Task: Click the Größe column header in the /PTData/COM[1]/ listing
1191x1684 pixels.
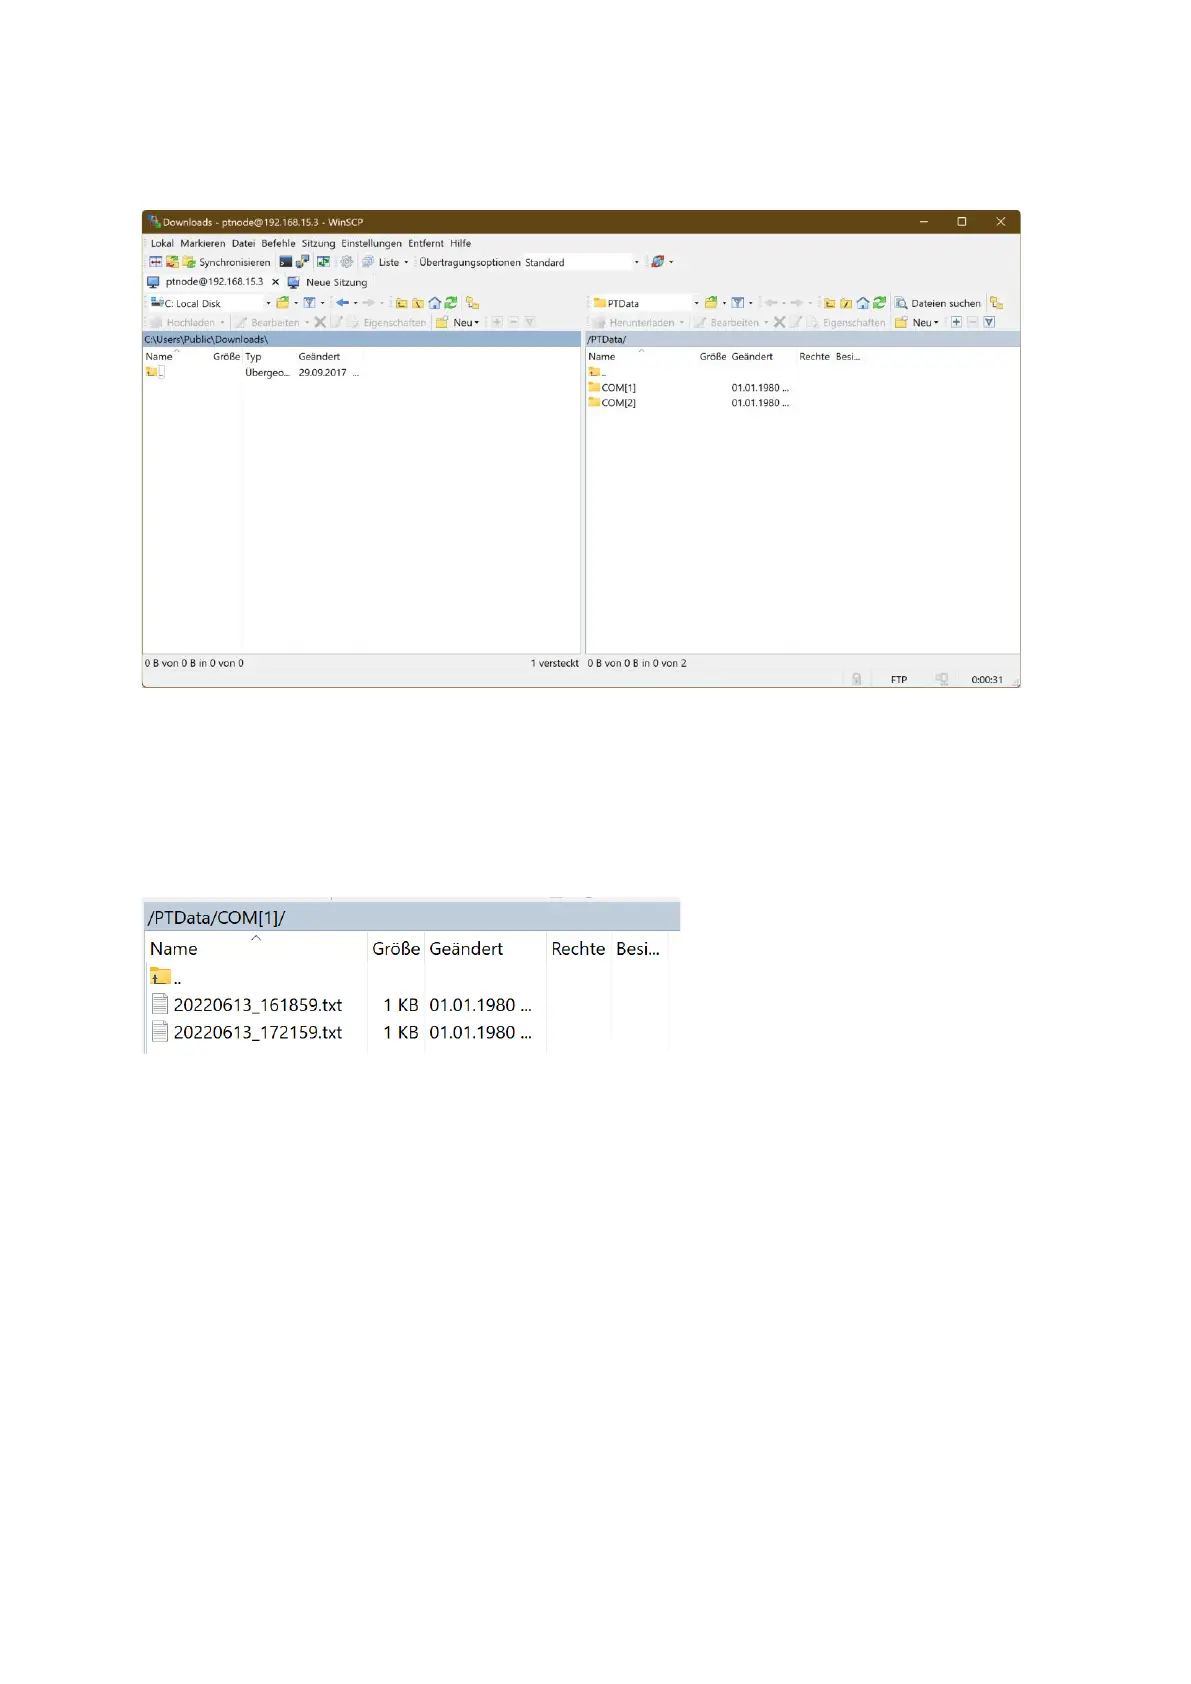Action: coord(396,949)
